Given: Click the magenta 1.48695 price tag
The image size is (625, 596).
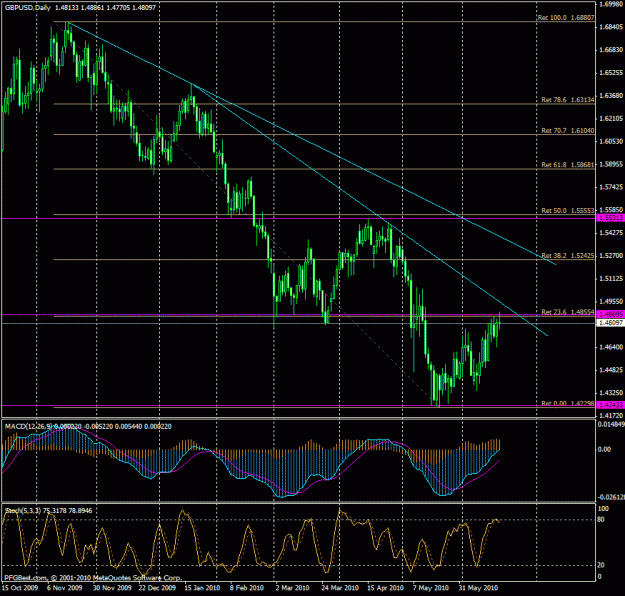Looking at the screenshot, I should [x=611, y=315].
